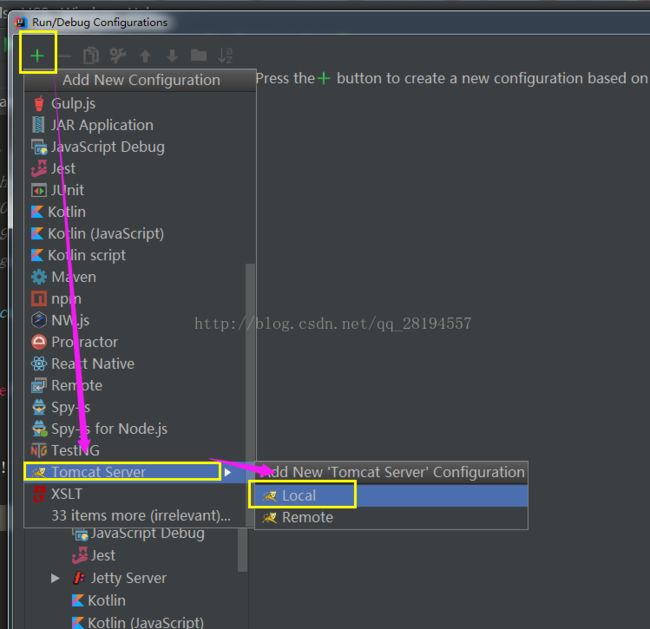
Task: Select TestNG configuration type
Action: click(x=136, y=450)
